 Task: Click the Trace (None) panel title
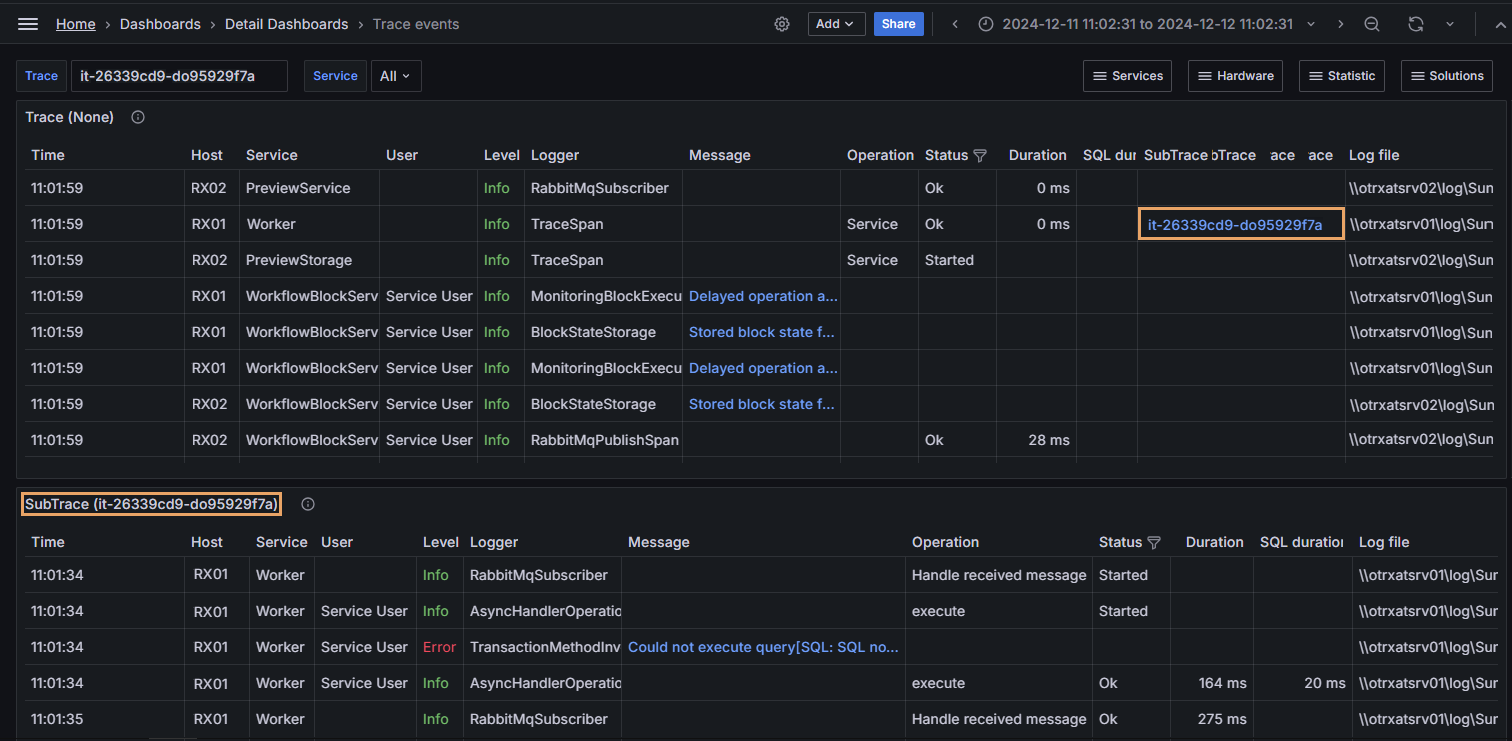point(70,117)
